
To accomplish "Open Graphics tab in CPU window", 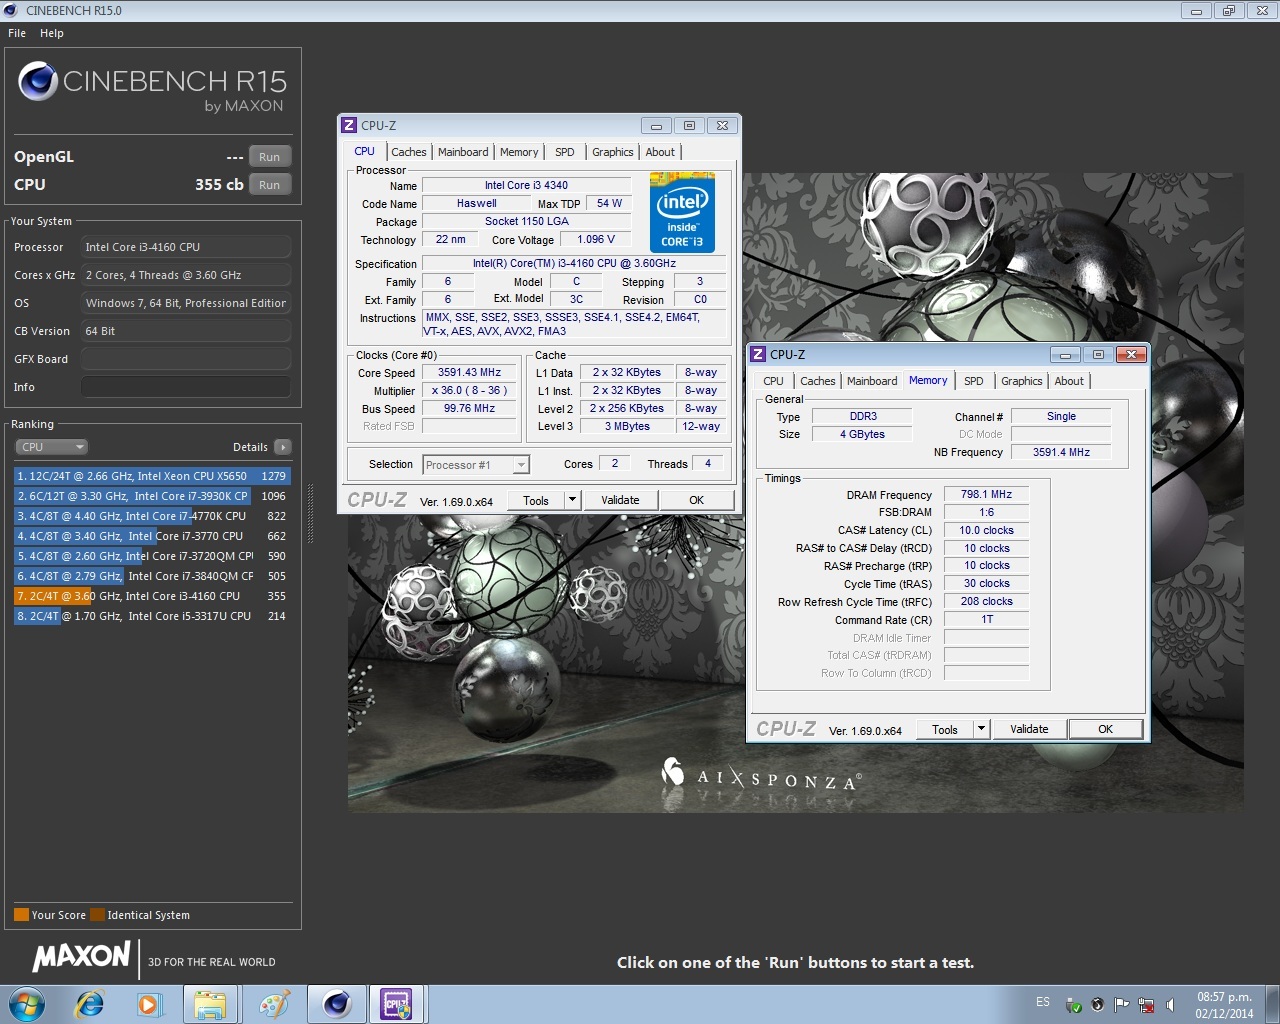I will click(x=613, y=152).
